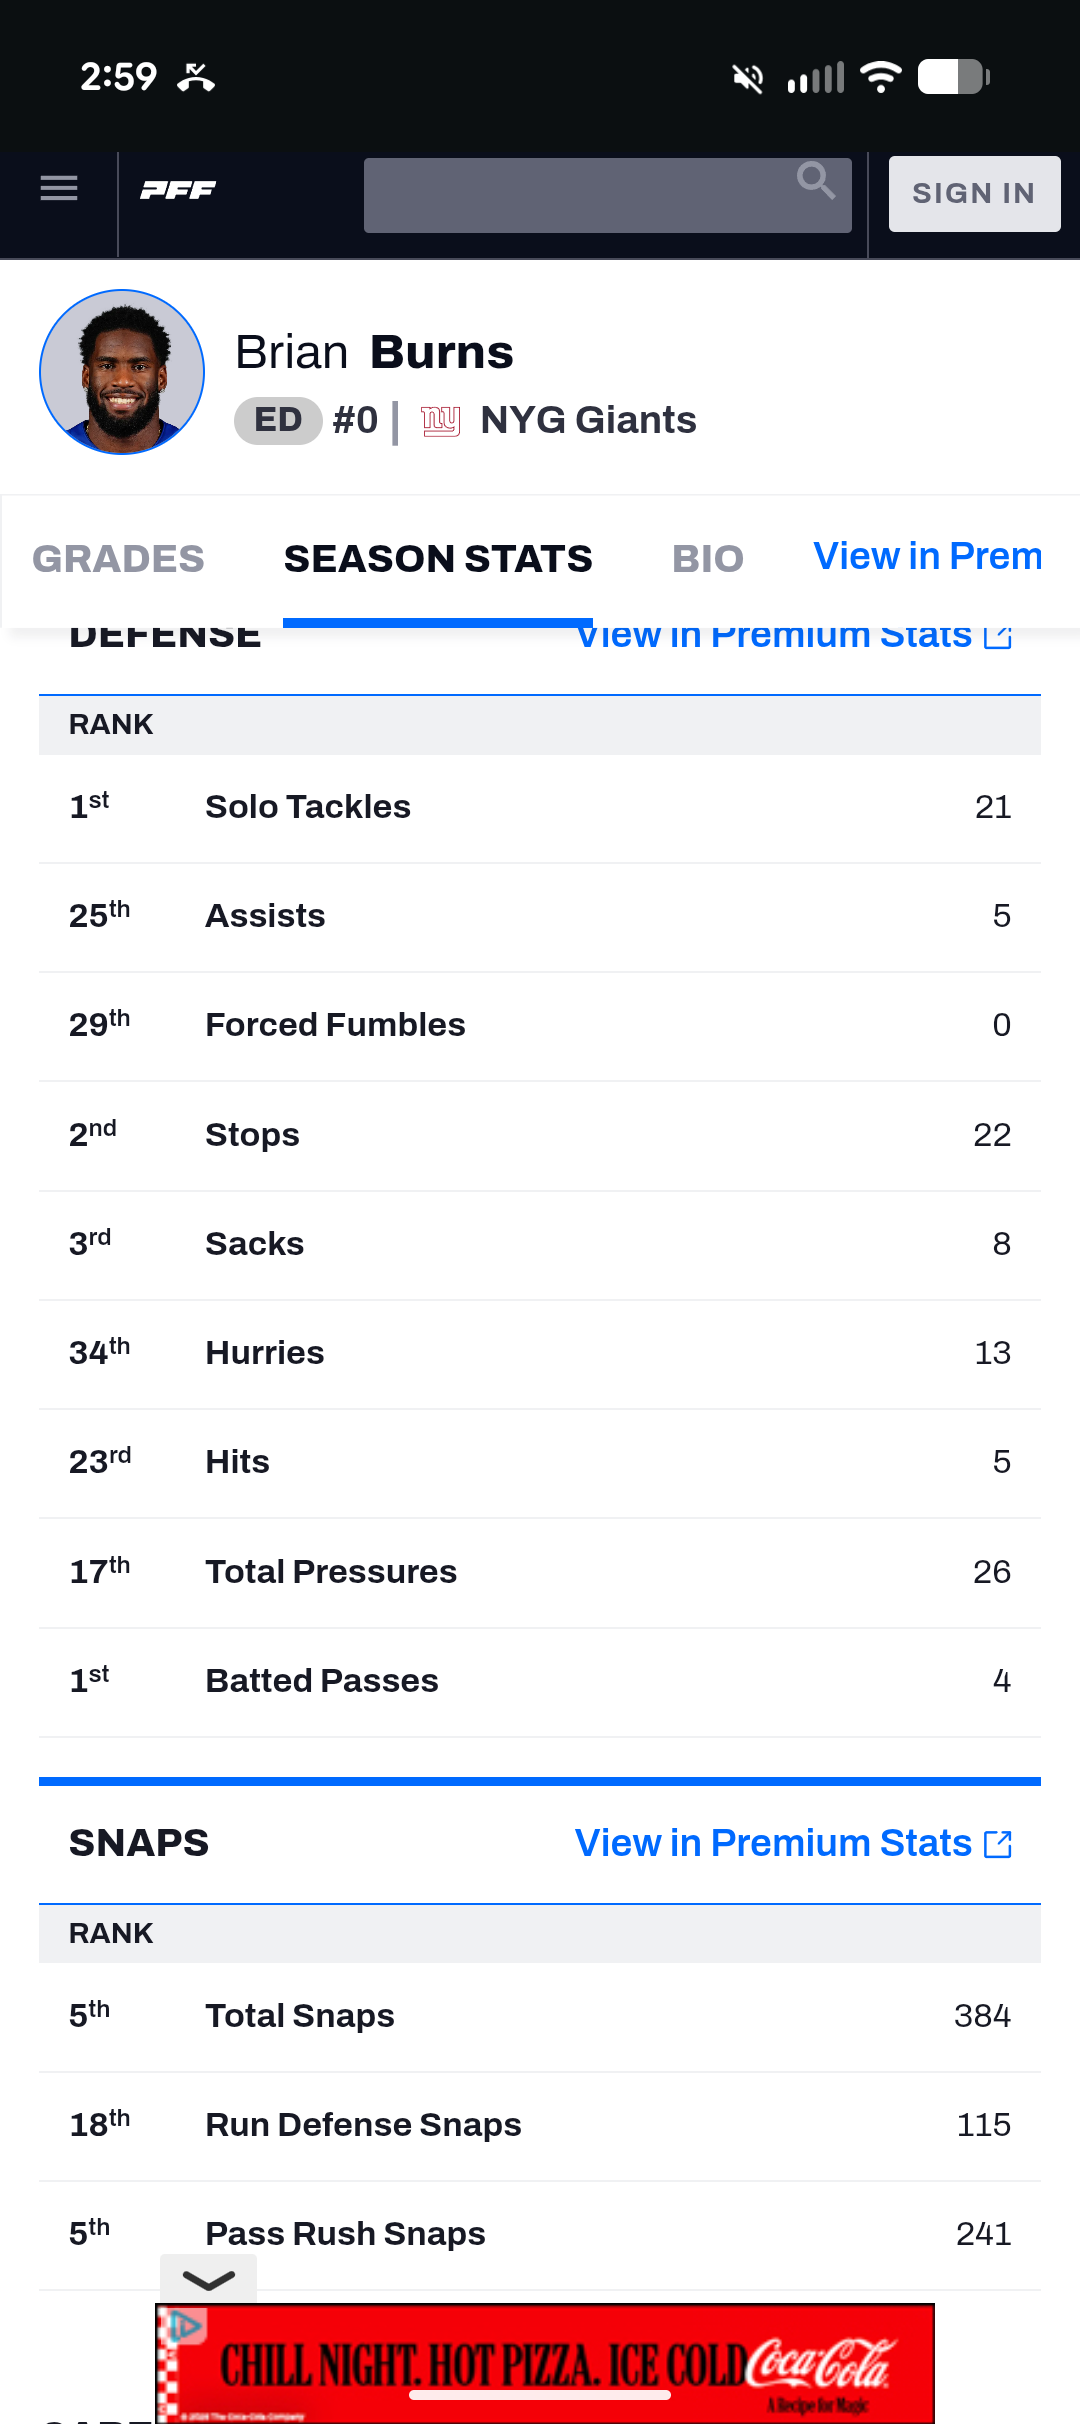Focus the search input field
The image size is (1080, 2424).
(580, 195)
